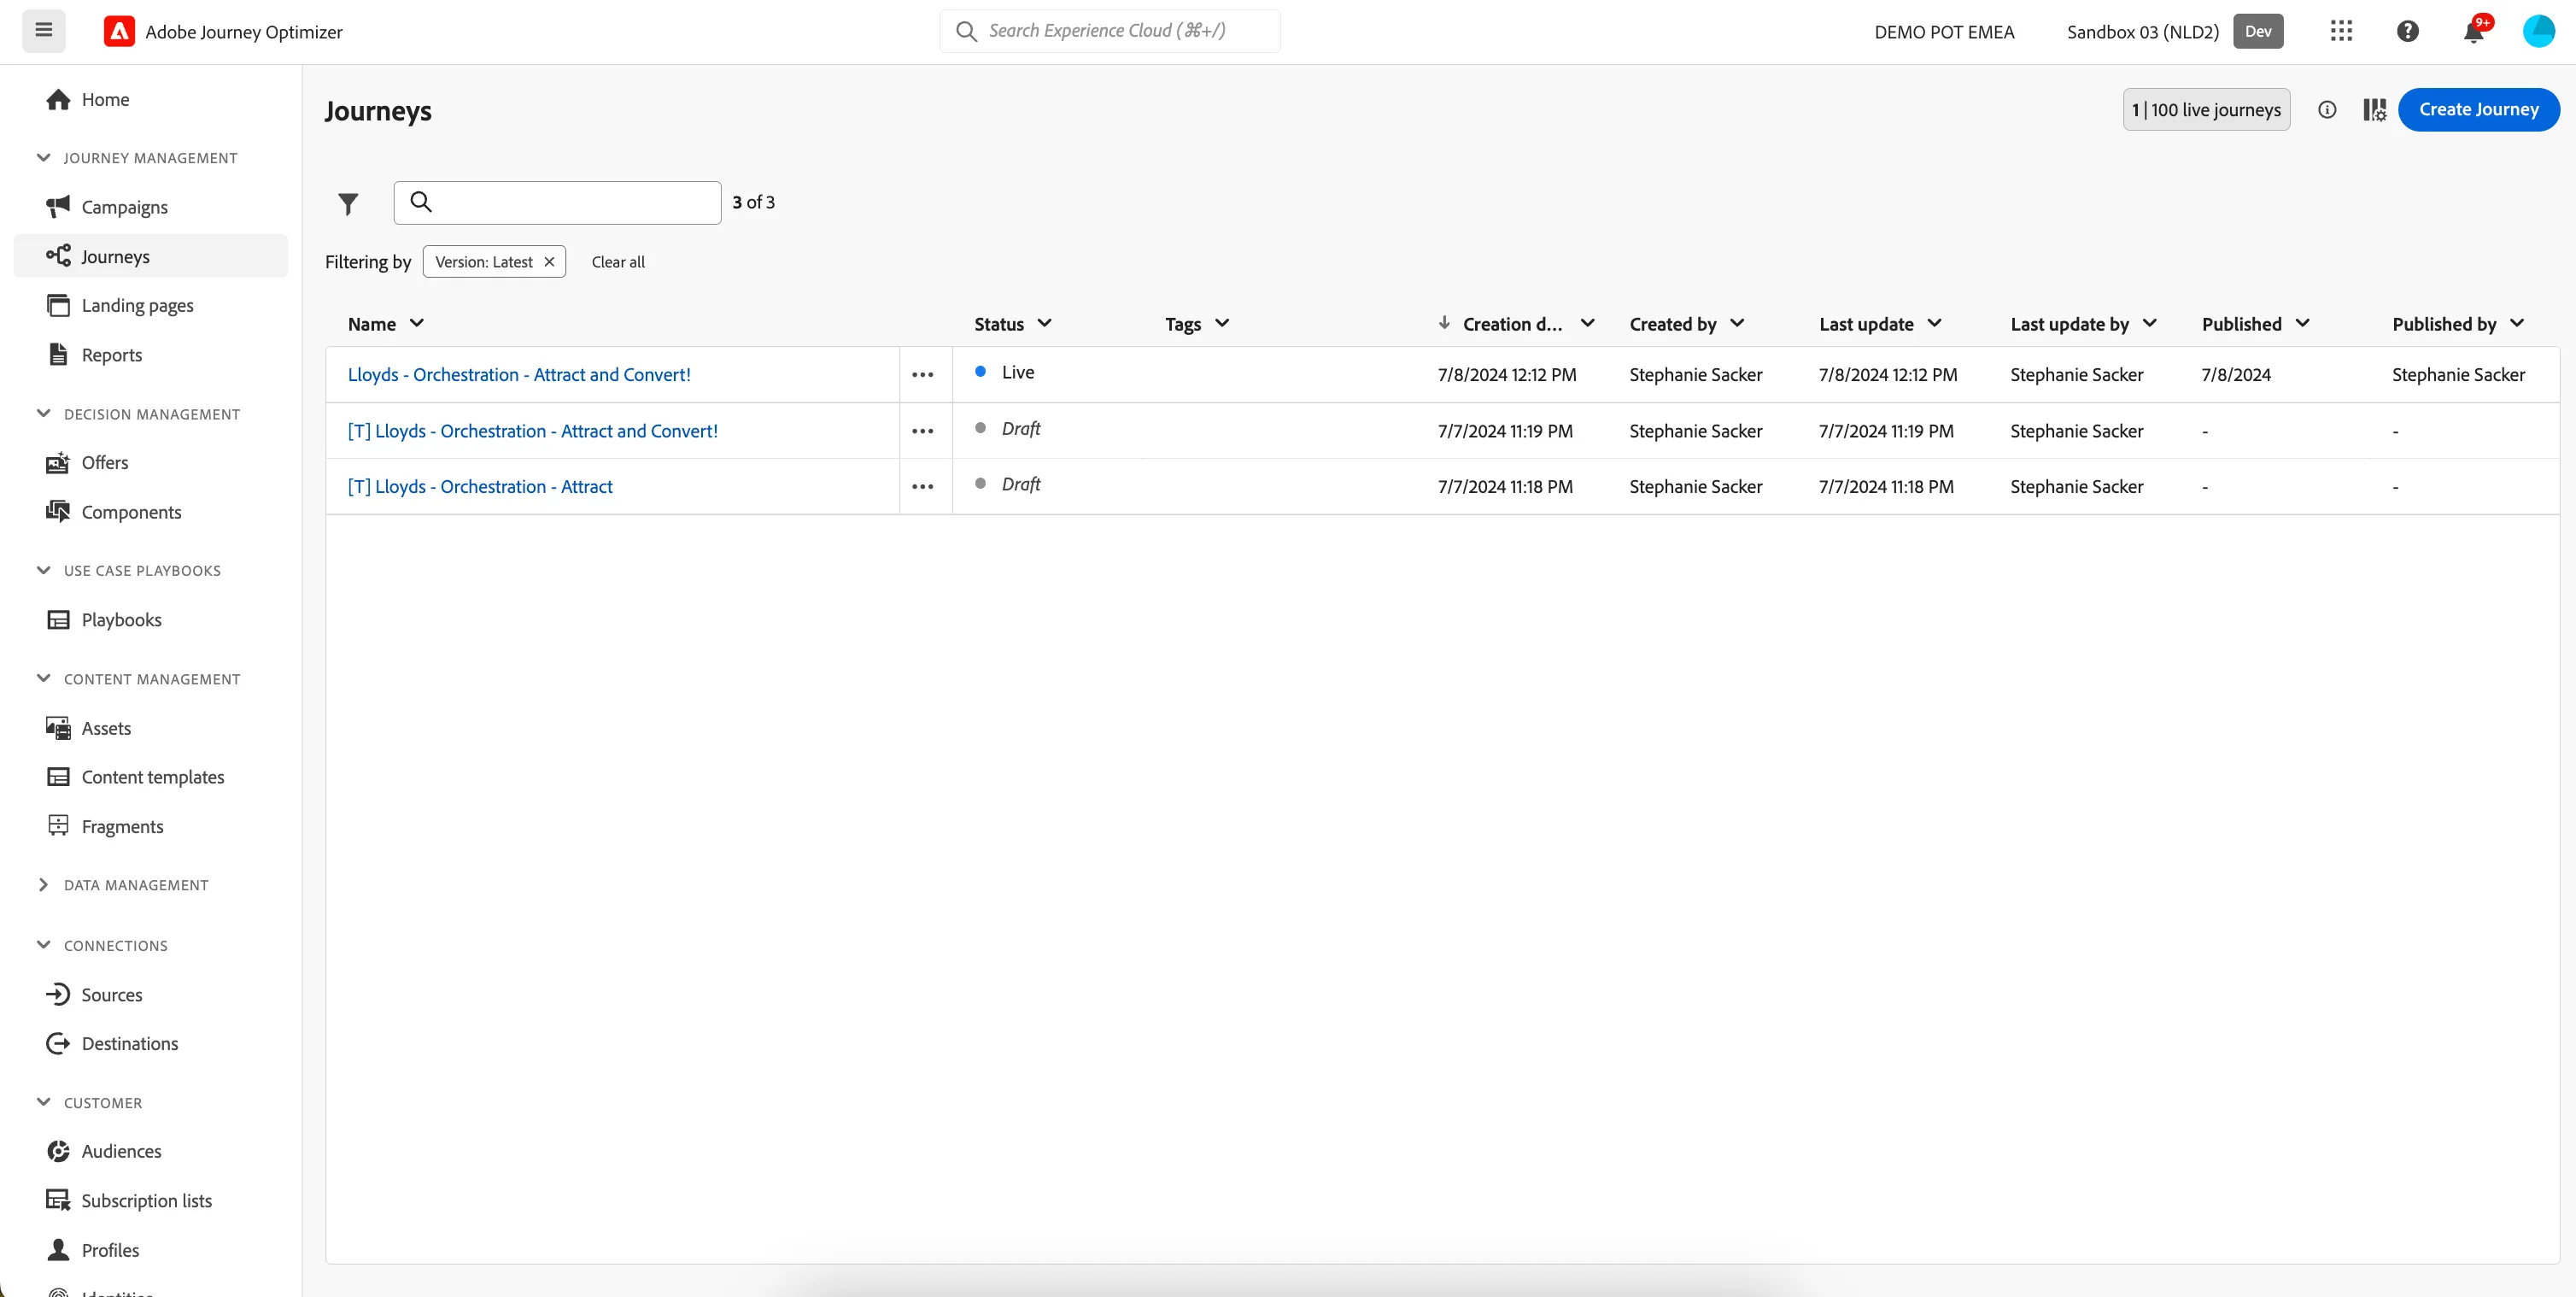This screenshot has height=1297, width=2576.
Task: Click Create Journey button
Action: (x=2478, y=110)
